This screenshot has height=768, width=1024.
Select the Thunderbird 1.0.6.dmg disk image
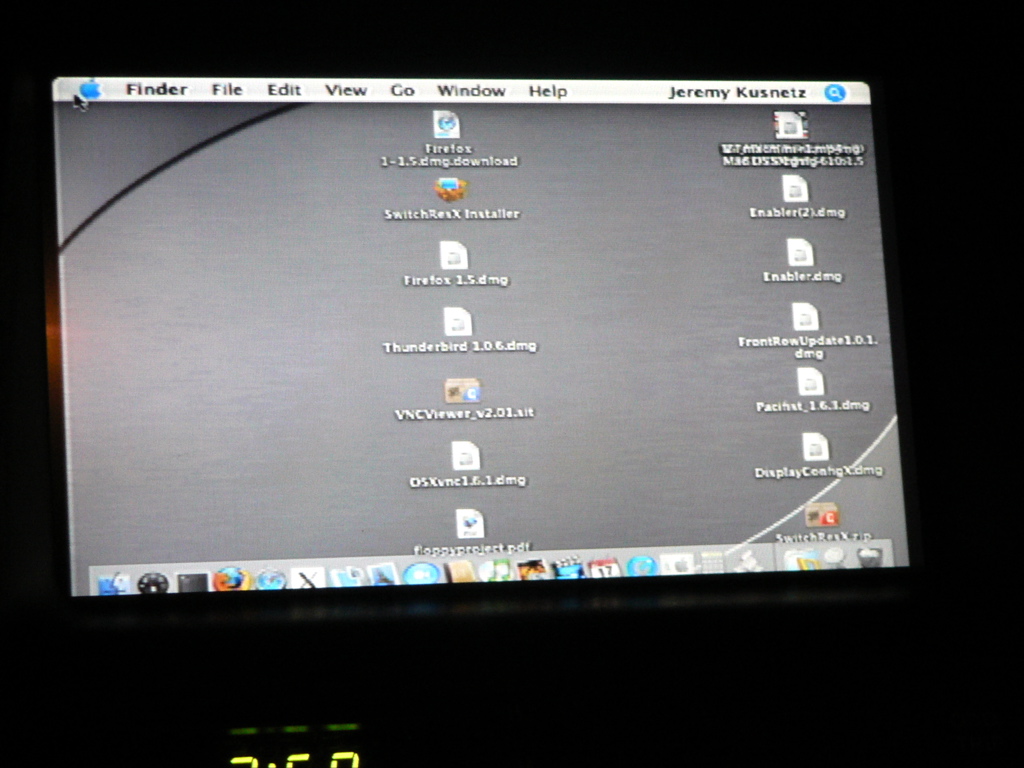458,322
